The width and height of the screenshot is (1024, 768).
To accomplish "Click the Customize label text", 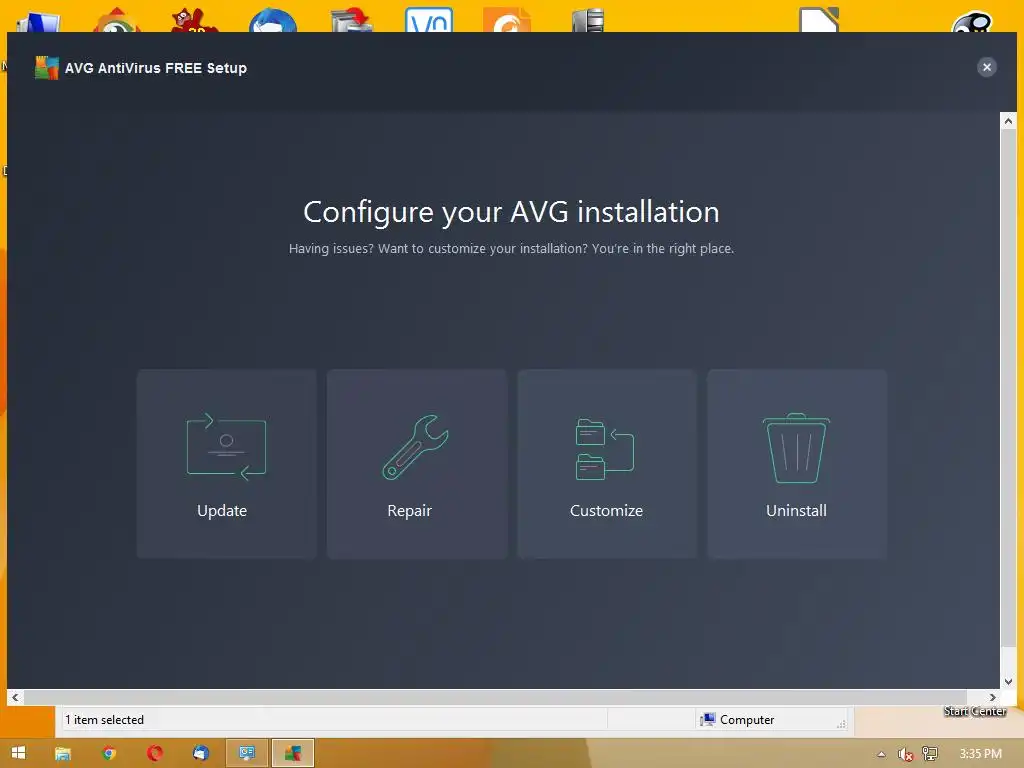I will point(606,511).
